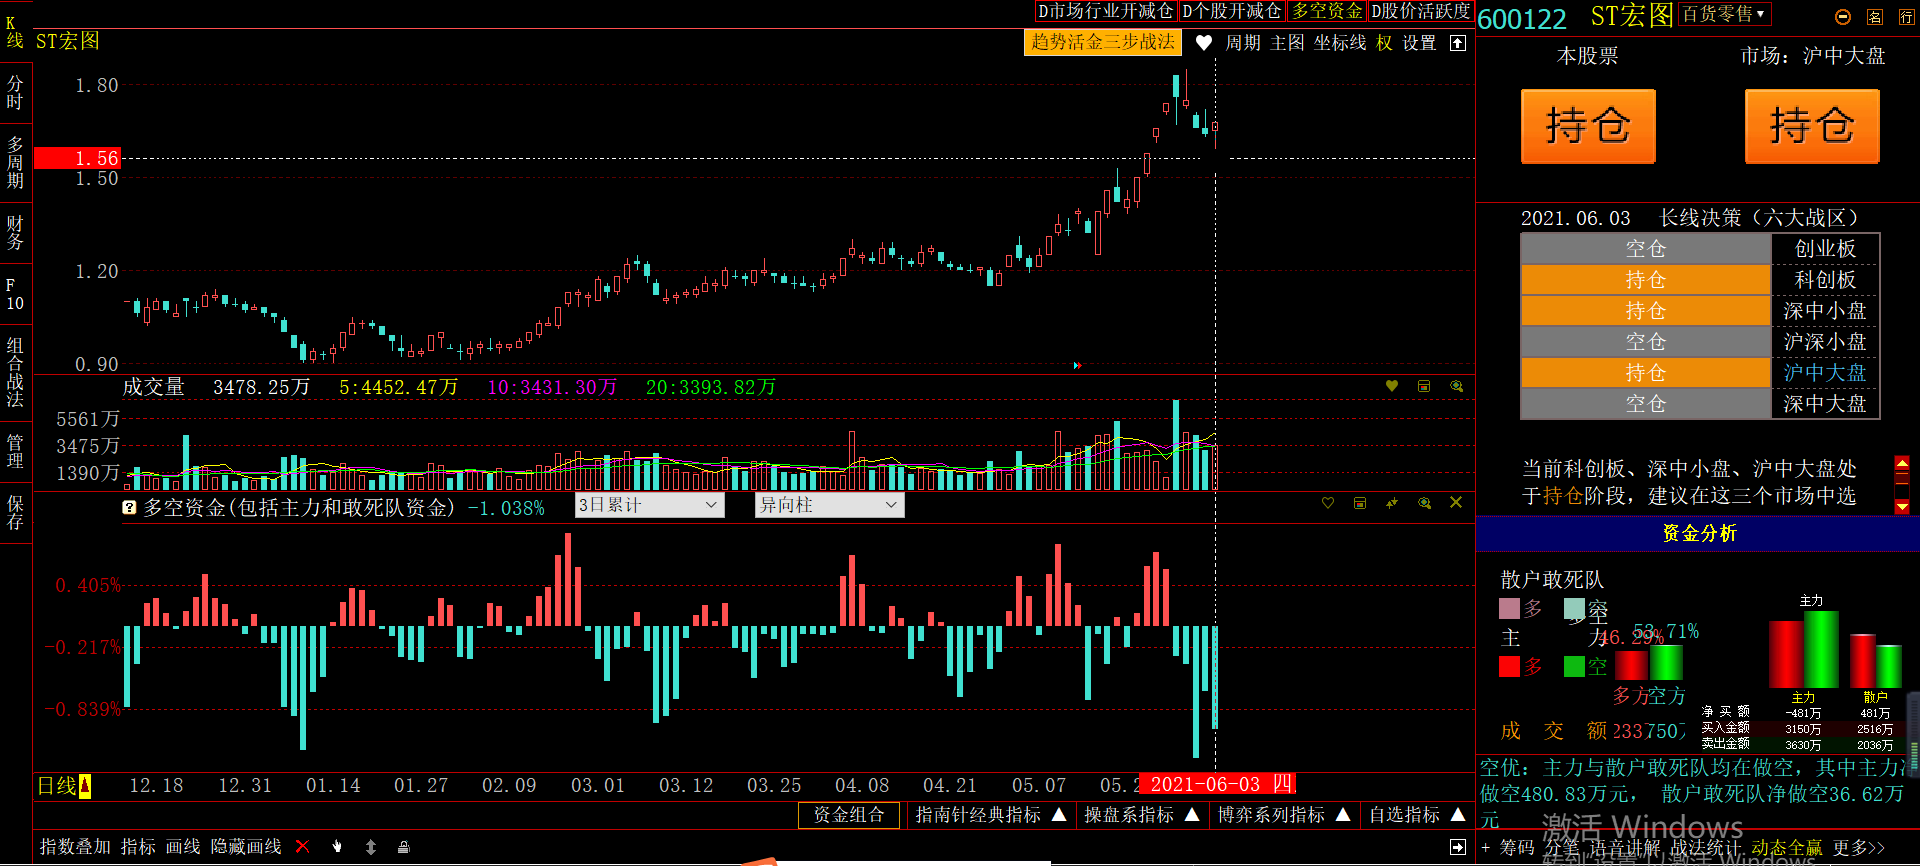Screen dimensions: 1920x866
Task: Click the white heart favorite icon in K-line toolbar
Action: pyautogui.click(x=1204, y=43)
